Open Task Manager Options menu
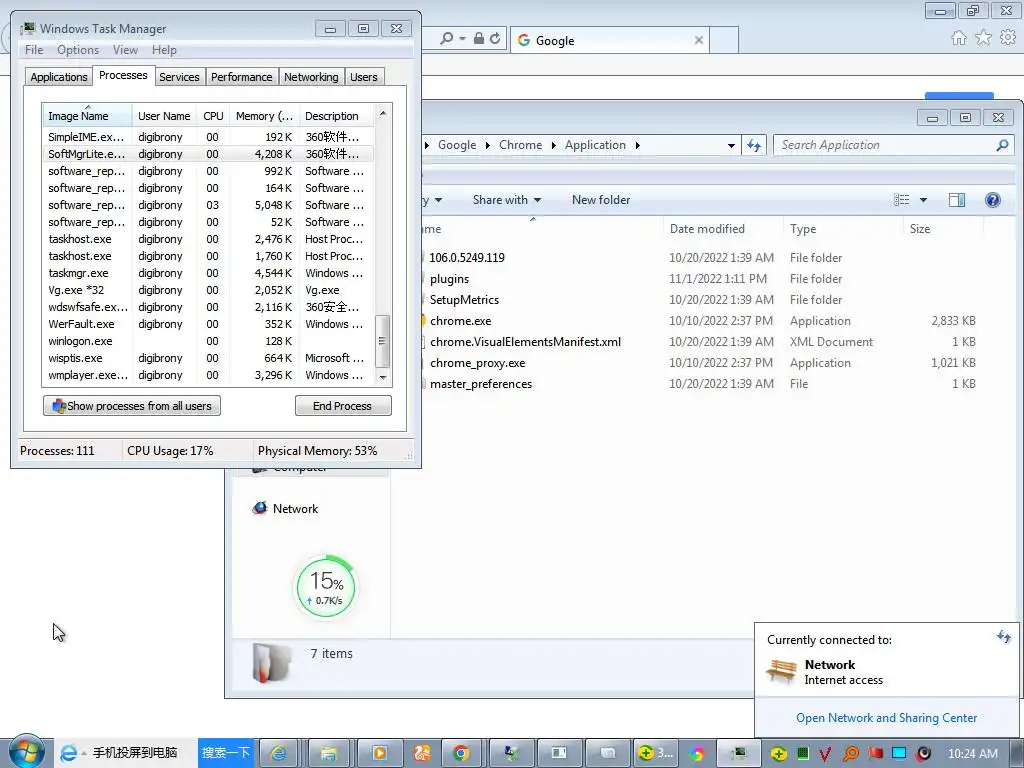Image resolution: width=1024 pixels, height=768 pixels. pyautogui.click(x=78, y=50)
